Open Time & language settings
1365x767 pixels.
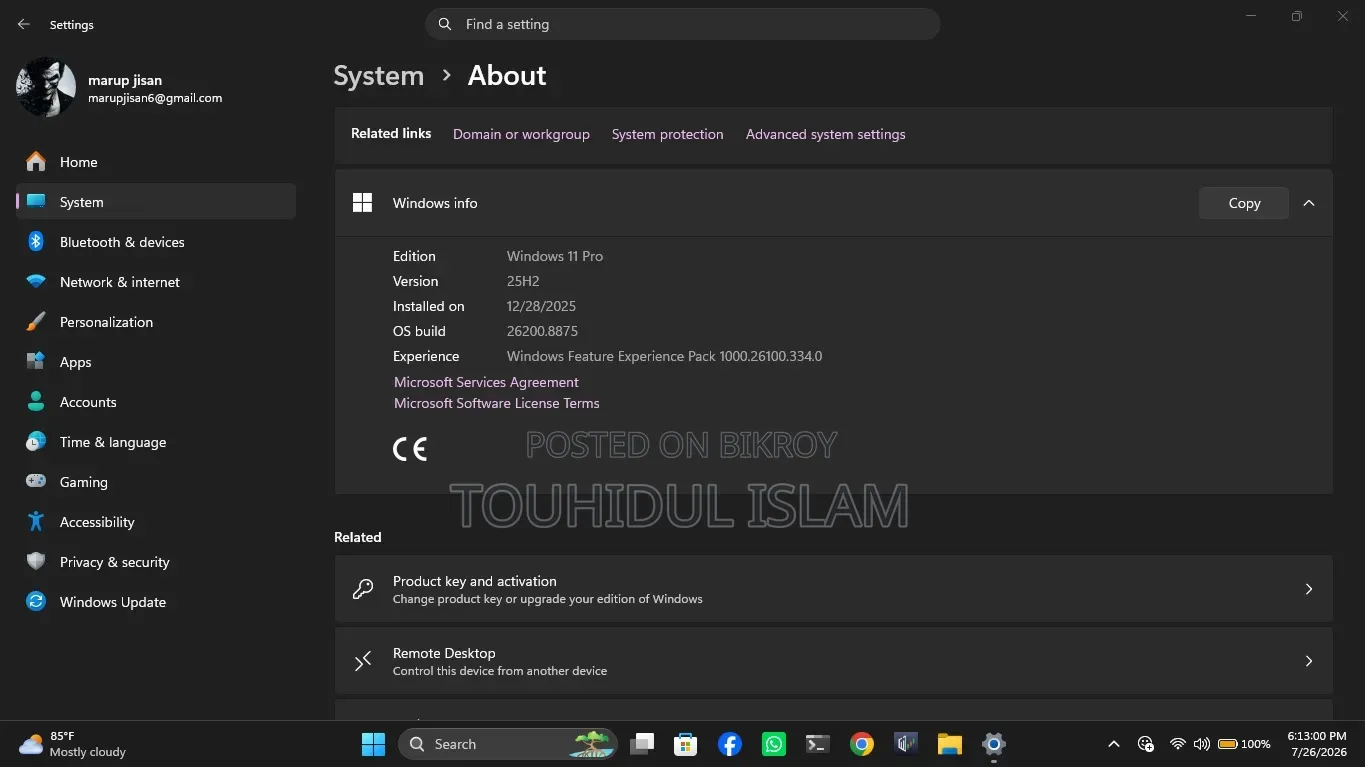click(156, 442)
